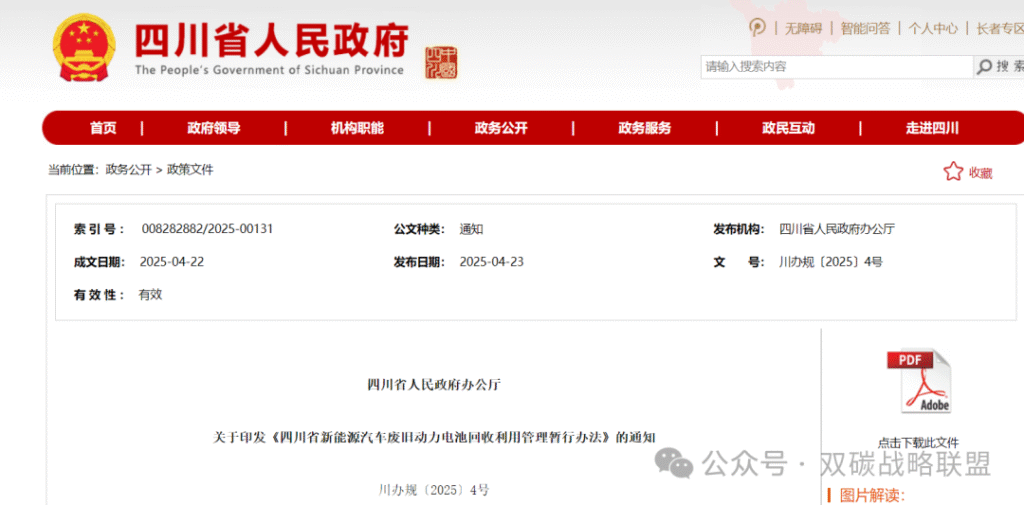Click the notice title about 废旧动力电池回收利用

(434, 437)
